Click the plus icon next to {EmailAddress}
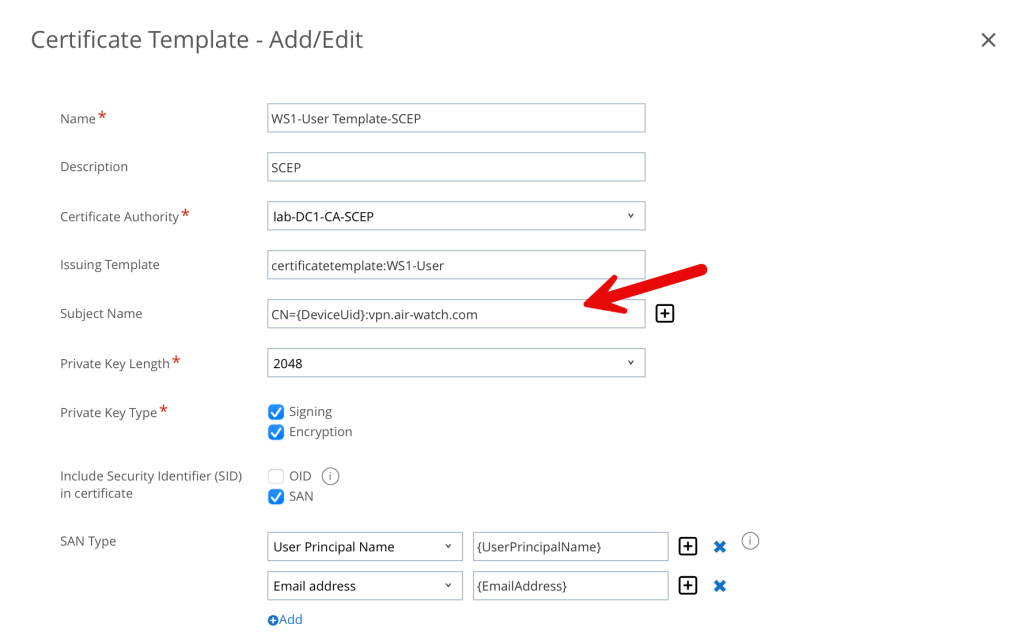The image size is (1023, 643). click(x=688, y=586)
